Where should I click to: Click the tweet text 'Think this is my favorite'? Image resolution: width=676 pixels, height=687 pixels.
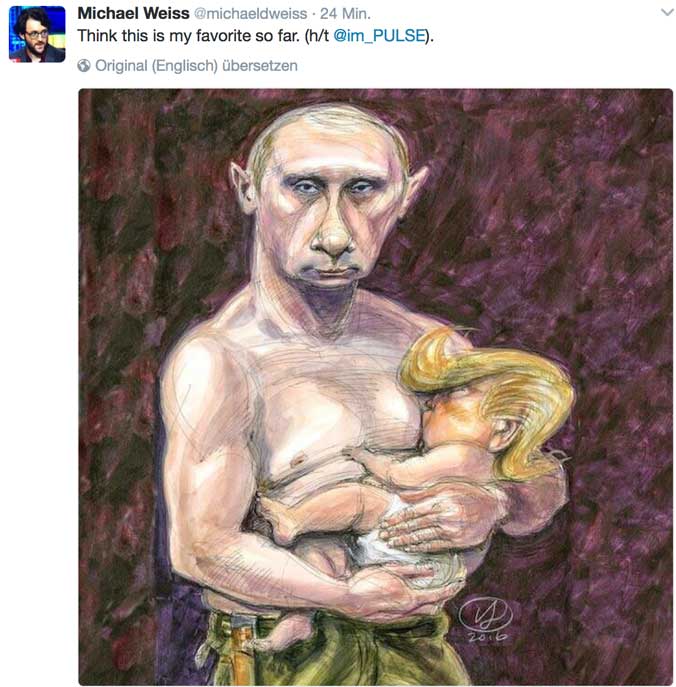(164, 36)
